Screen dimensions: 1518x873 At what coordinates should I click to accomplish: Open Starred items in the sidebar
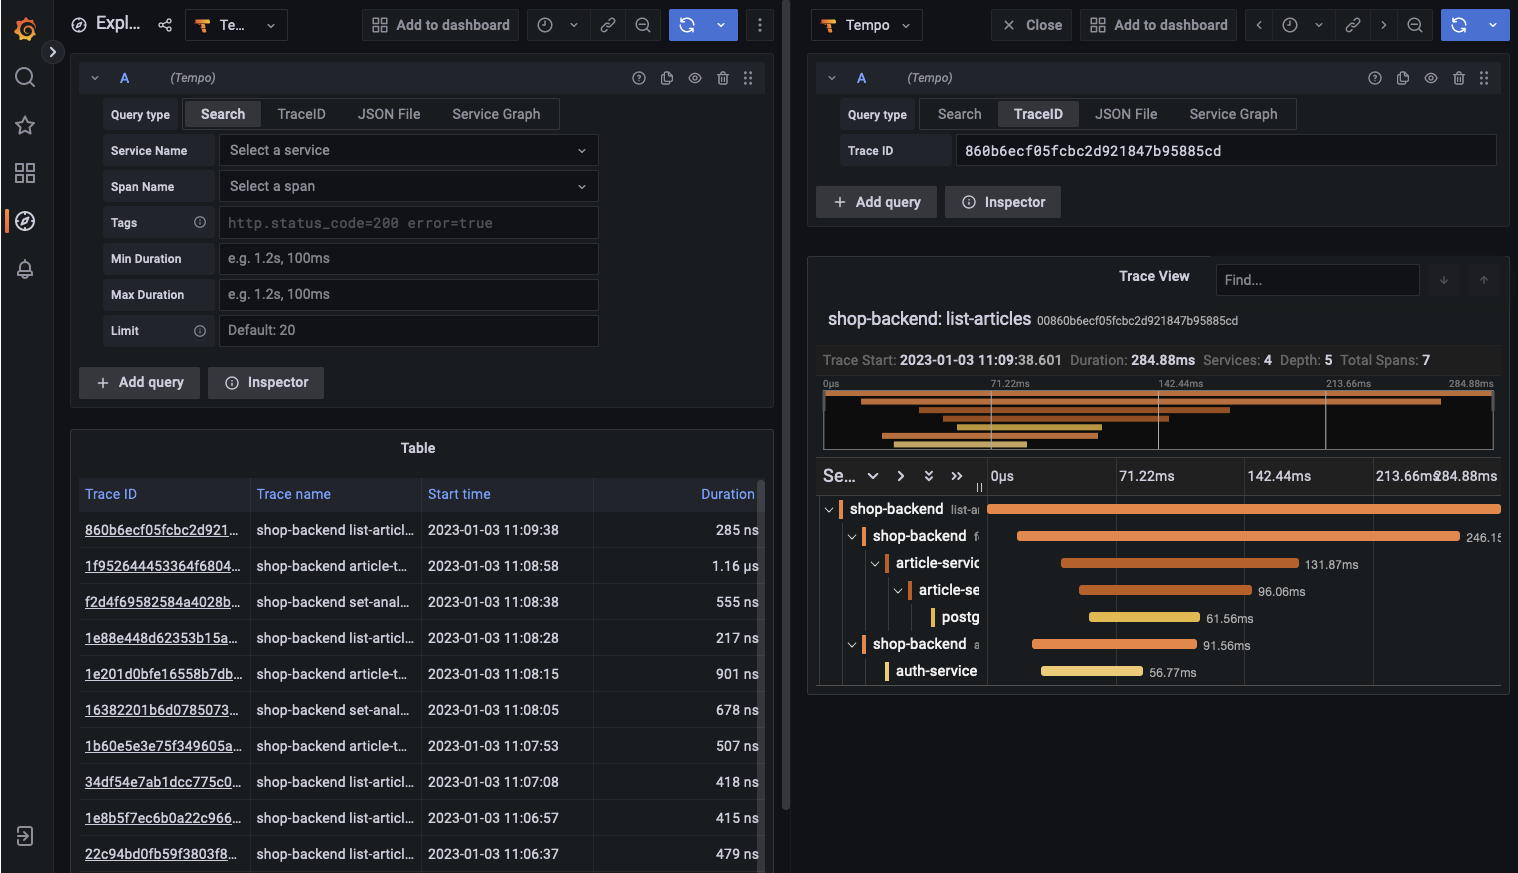coord(25,125)
